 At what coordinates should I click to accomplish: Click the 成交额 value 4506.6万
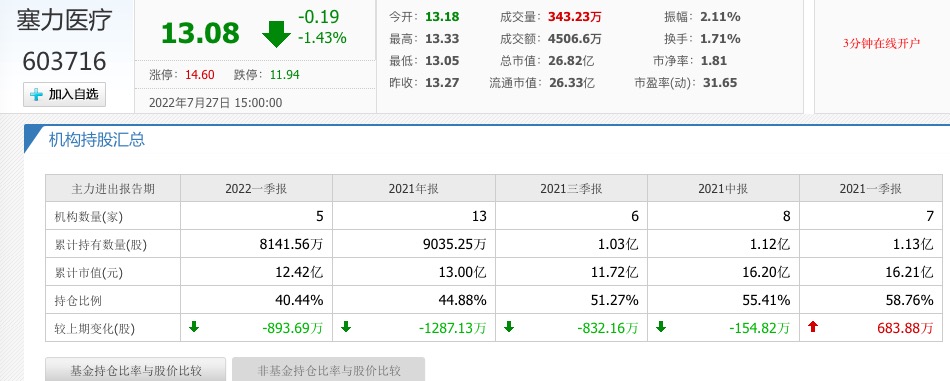click(x=574, y=39)
